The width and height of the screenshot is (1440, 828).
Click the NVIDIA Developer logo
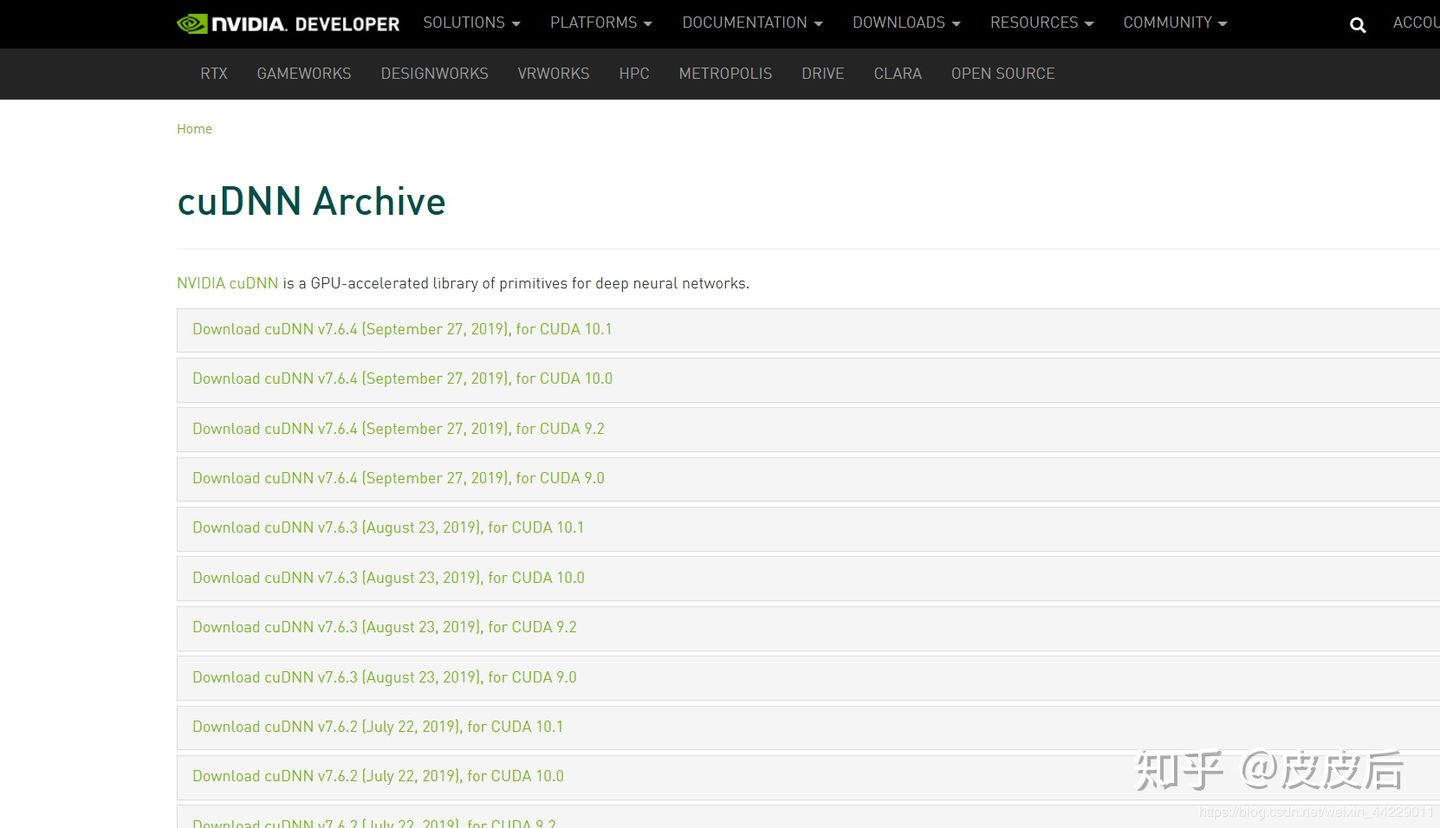click(288, 24)
